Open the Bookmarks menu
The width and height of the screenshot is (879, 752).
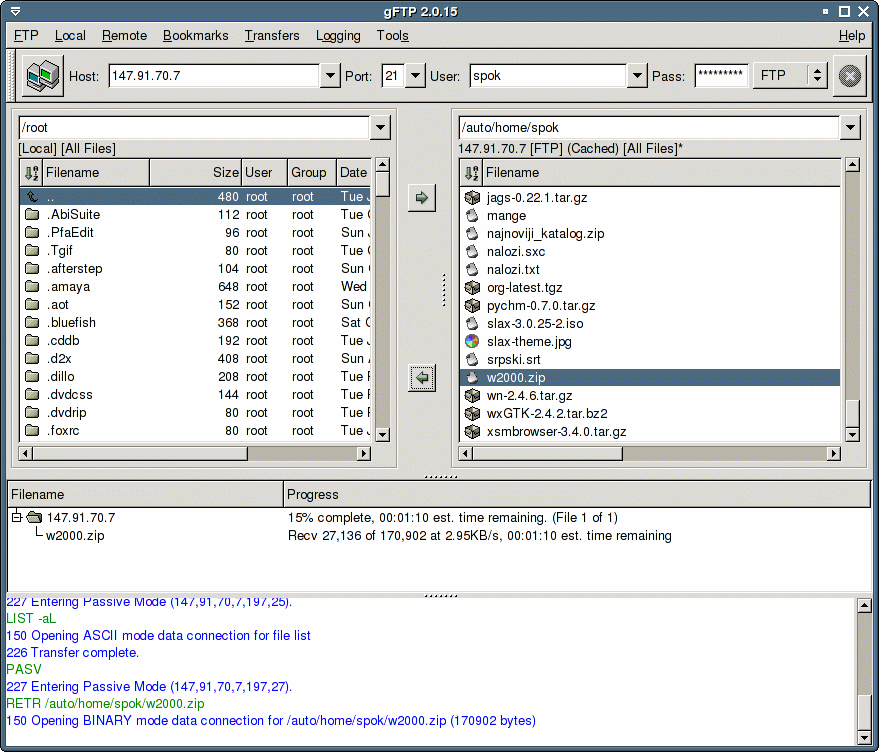(x=196, y=36)
